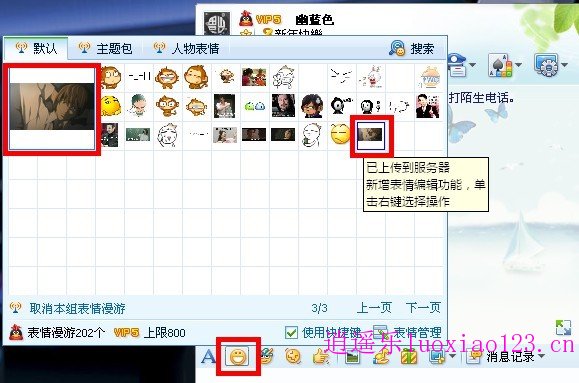Insert the steaming bowl emoticon

click(x=429, y=78)
